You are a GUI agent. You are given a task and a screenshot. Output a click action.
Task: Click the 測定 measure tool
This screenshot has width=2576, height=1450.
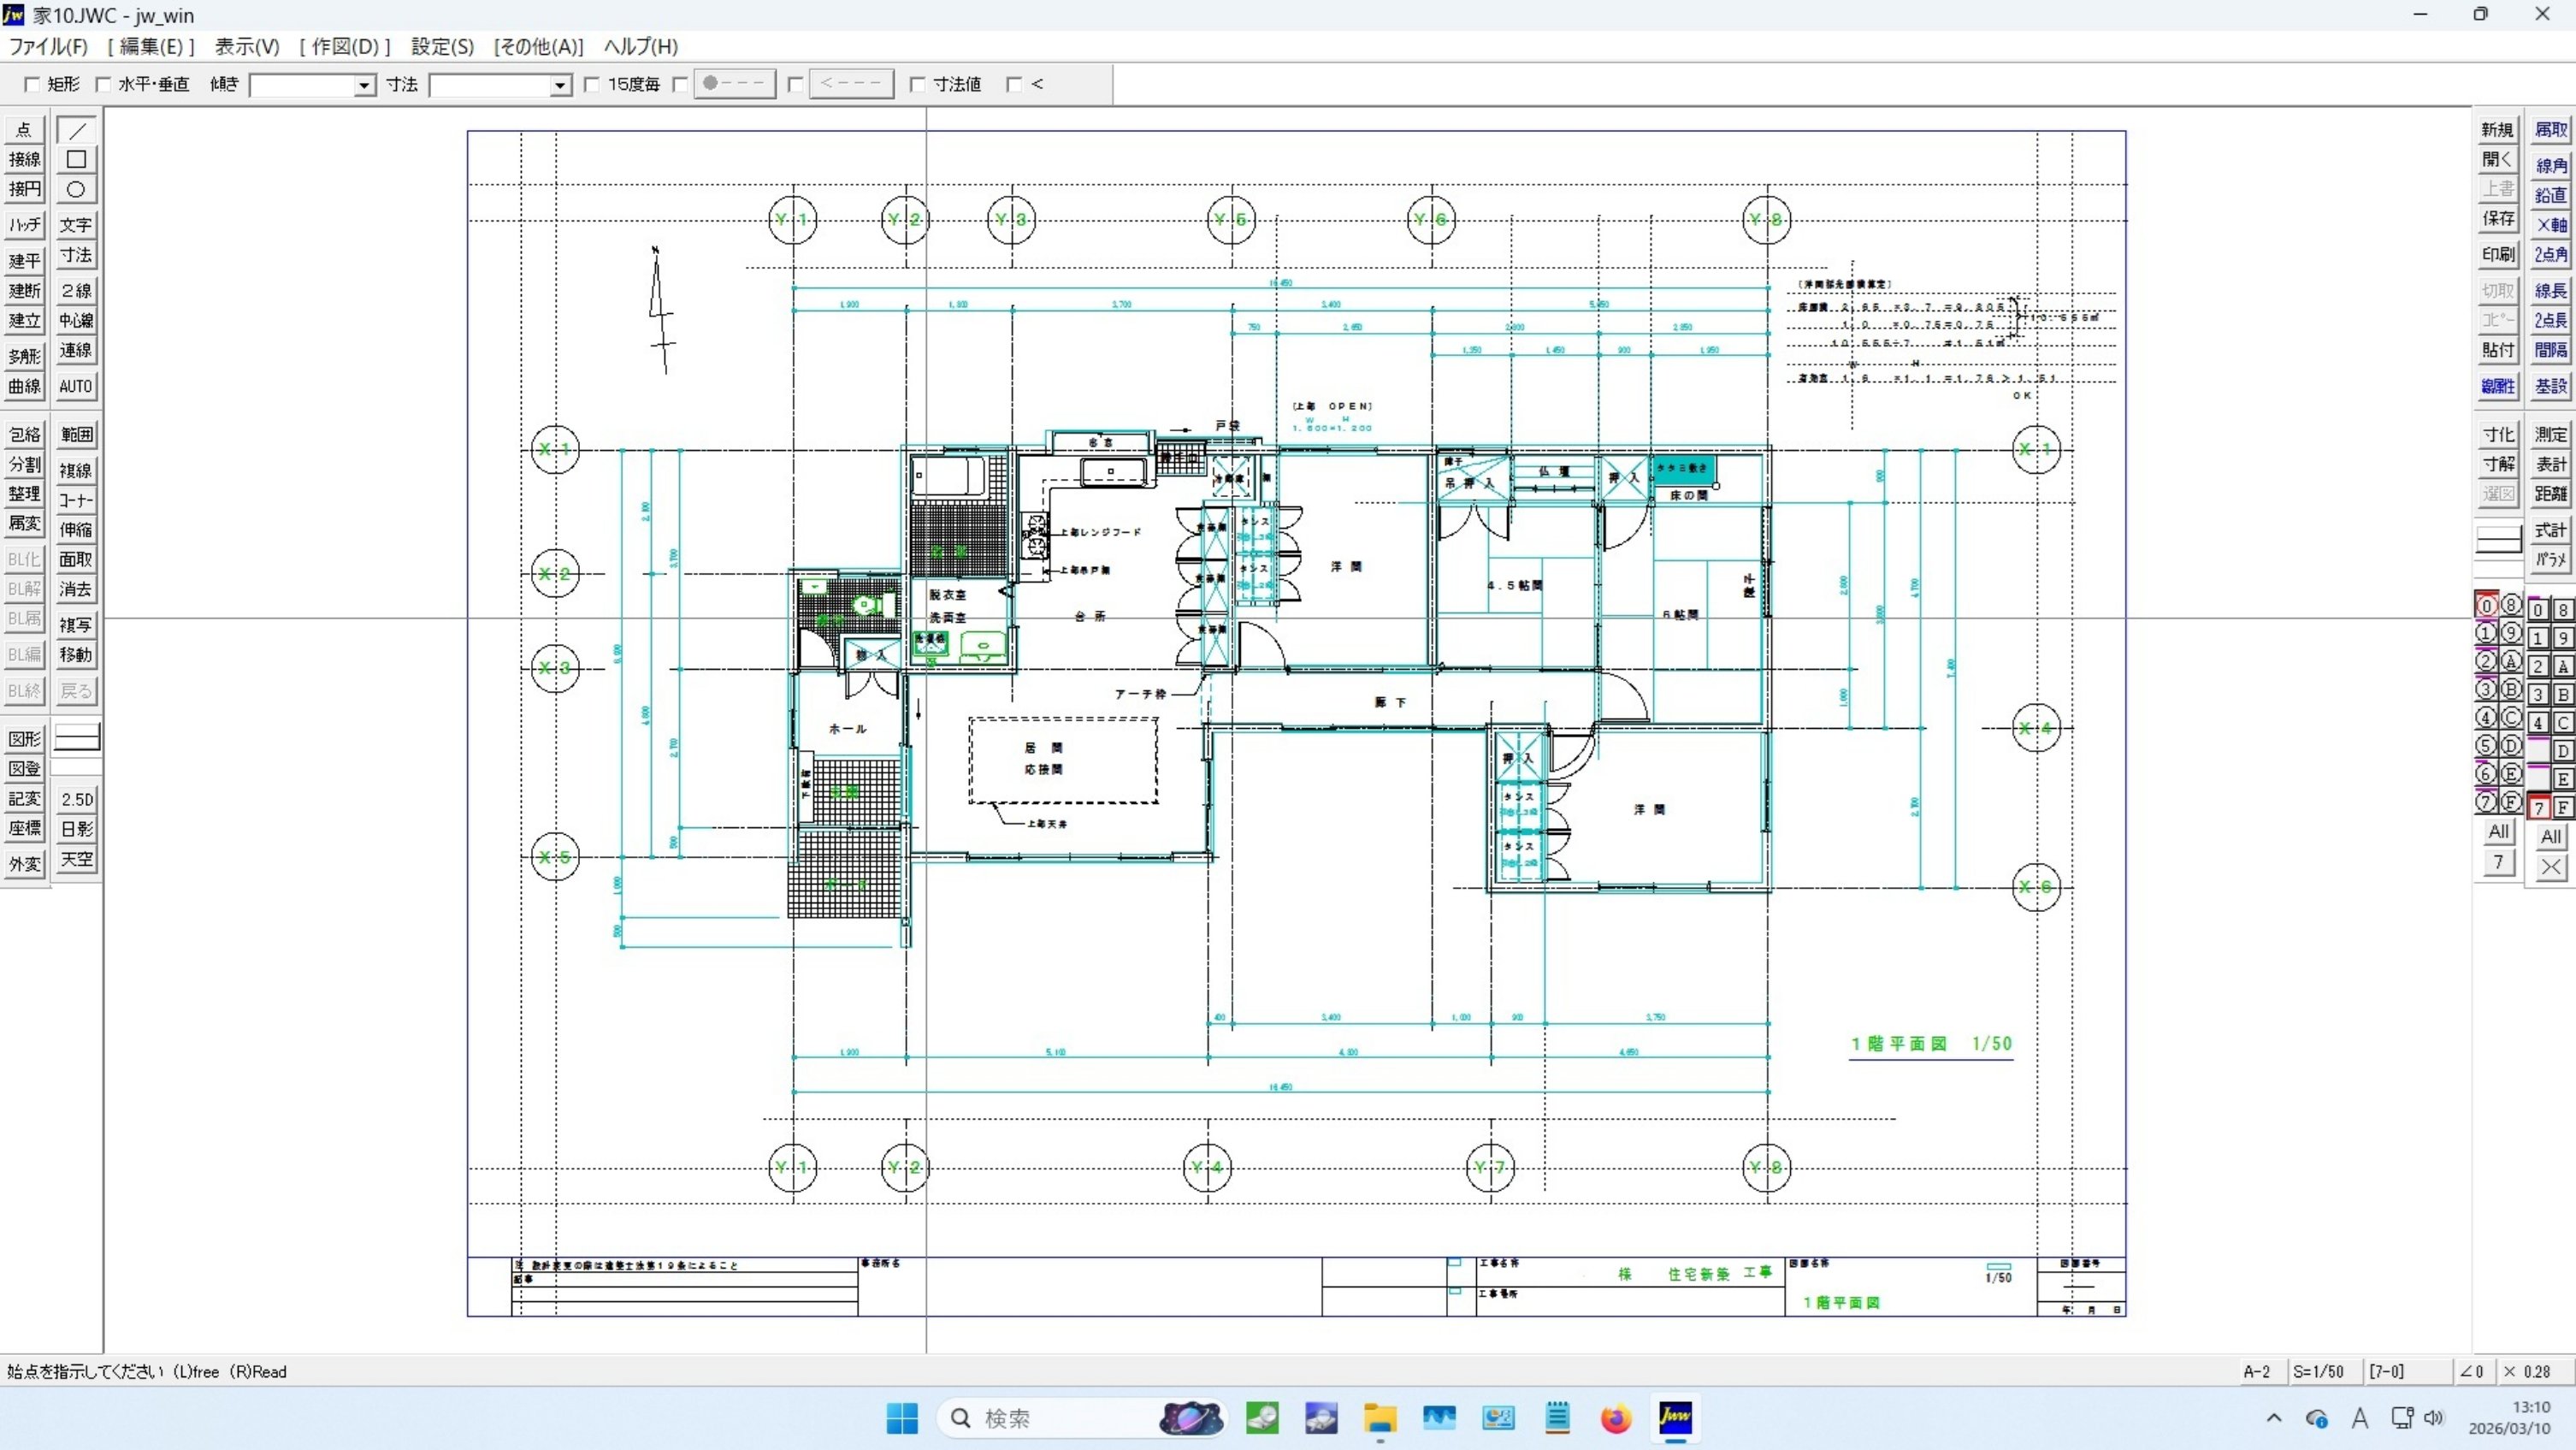point(2549,435)
